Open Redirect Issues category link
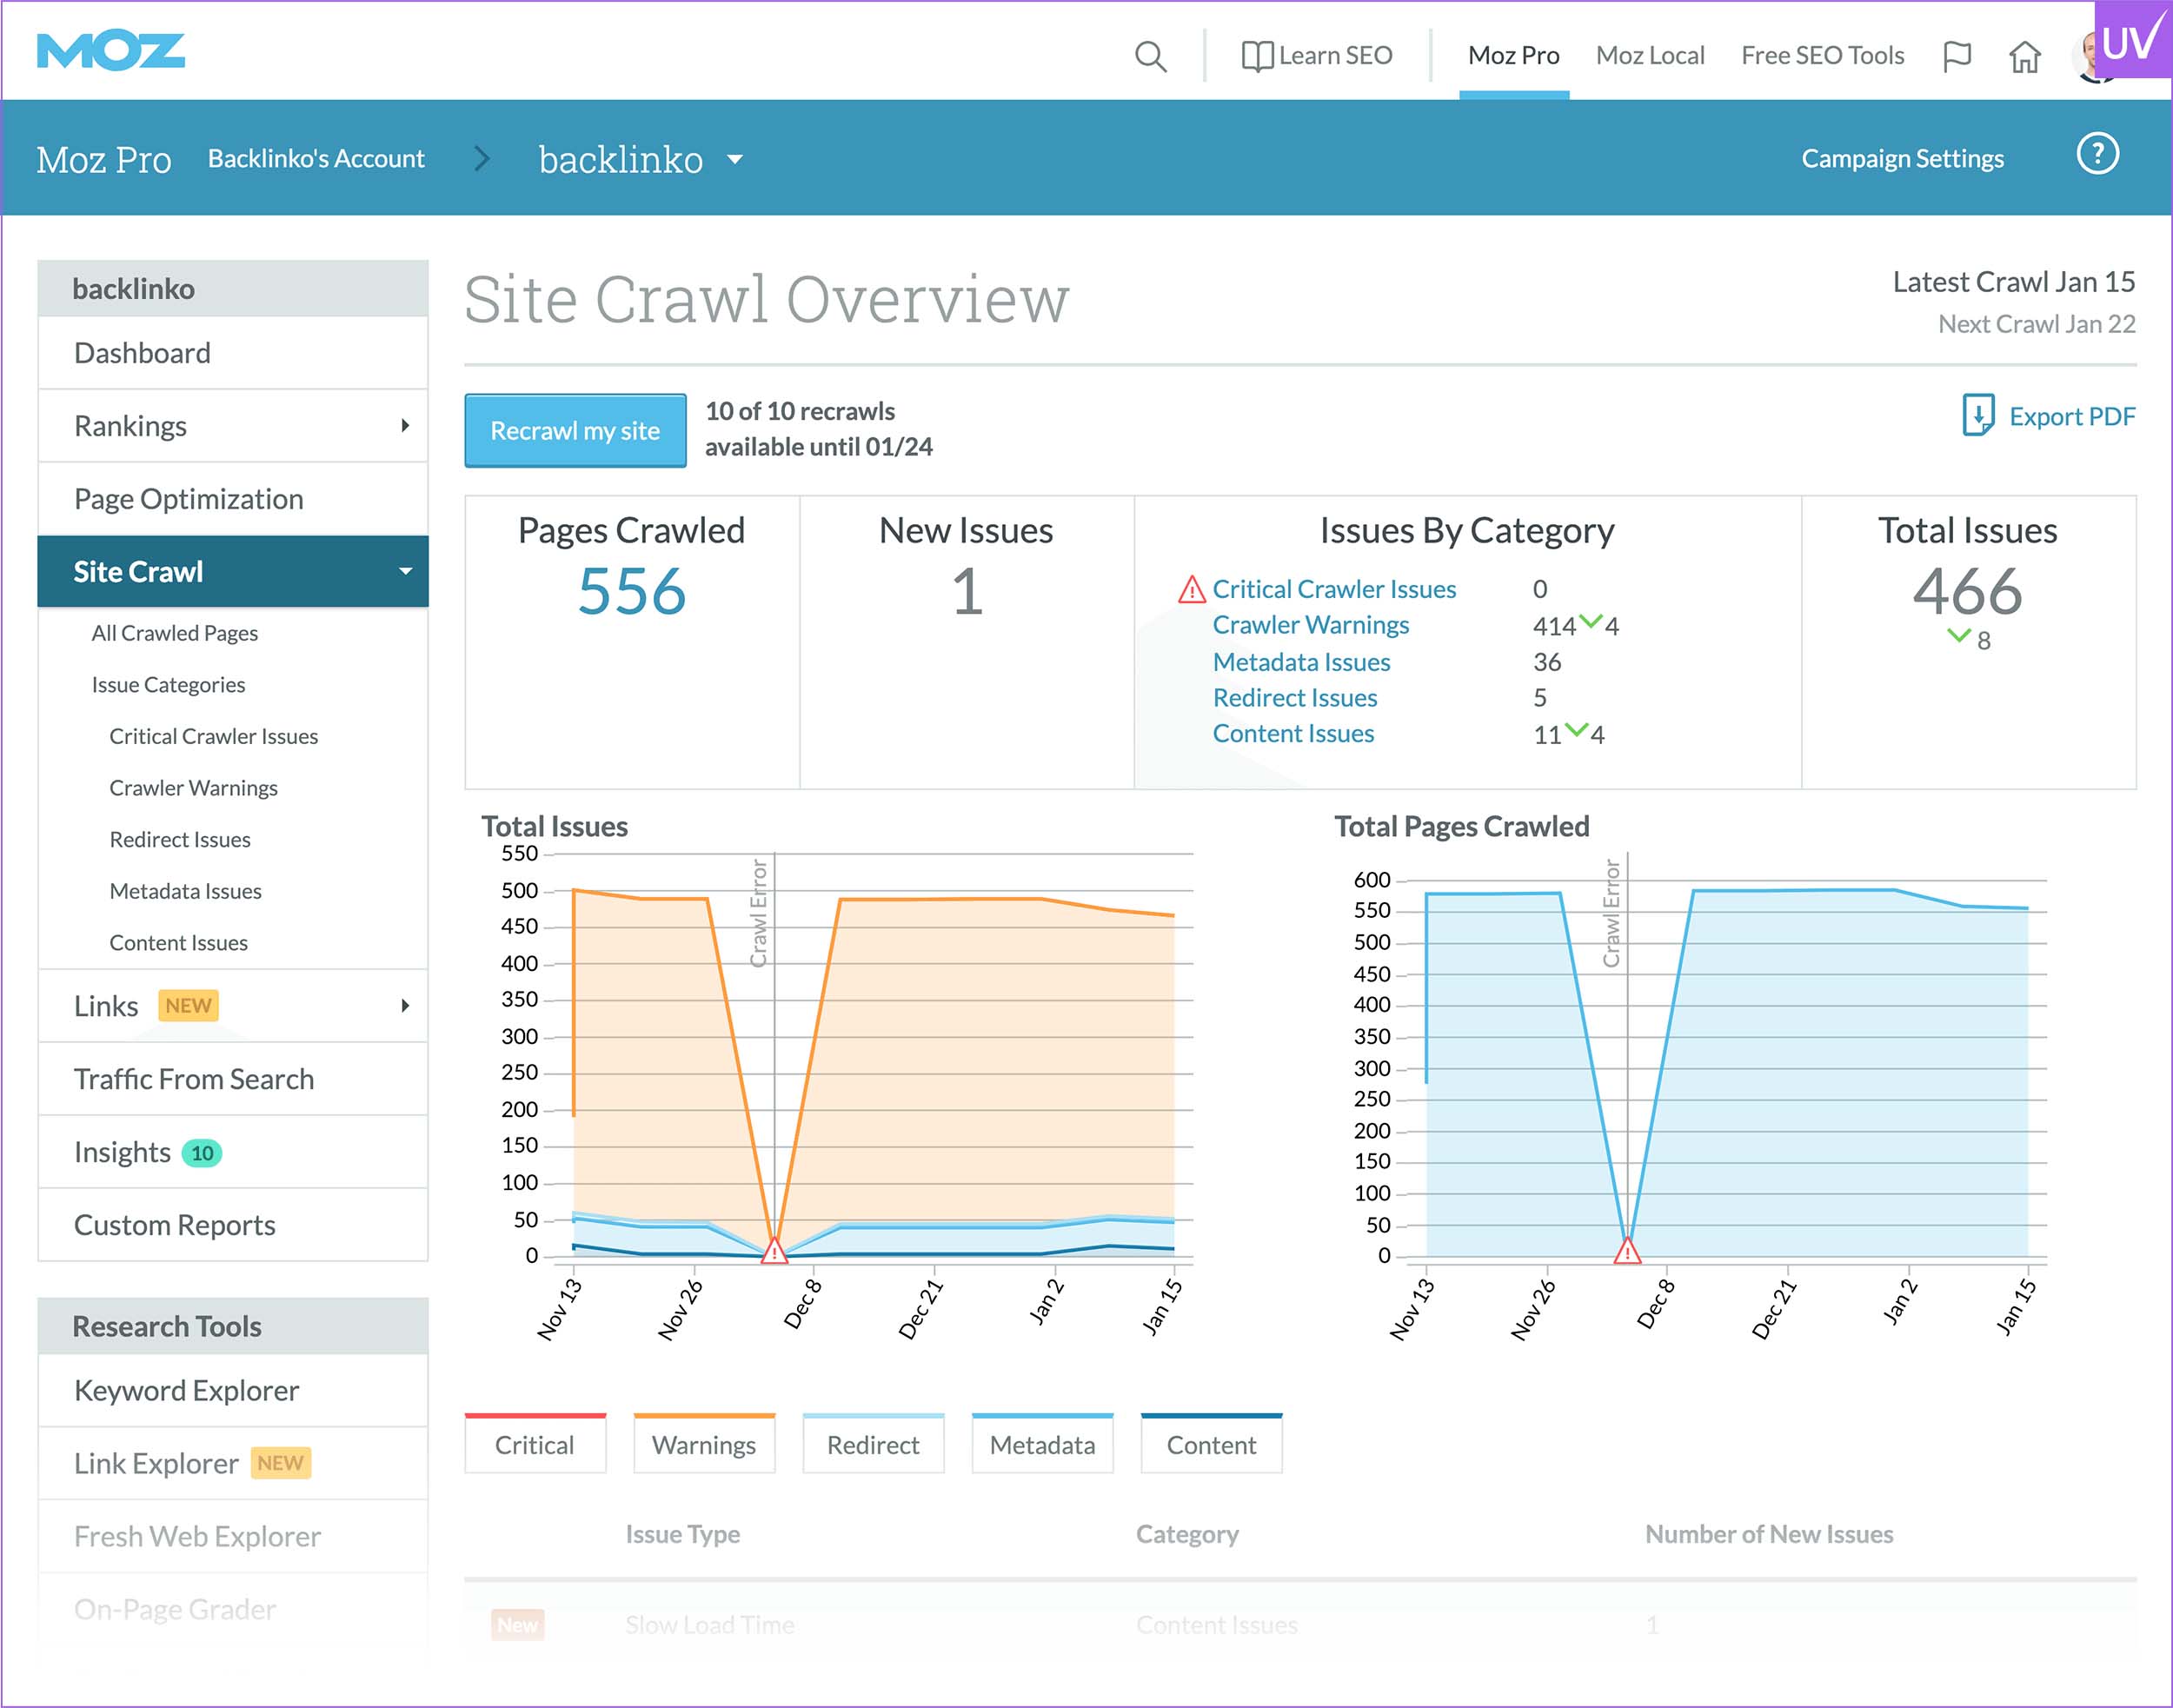Image resolution: width=2173 pixels, height=1708 pixels. (x=1294, y=698)
